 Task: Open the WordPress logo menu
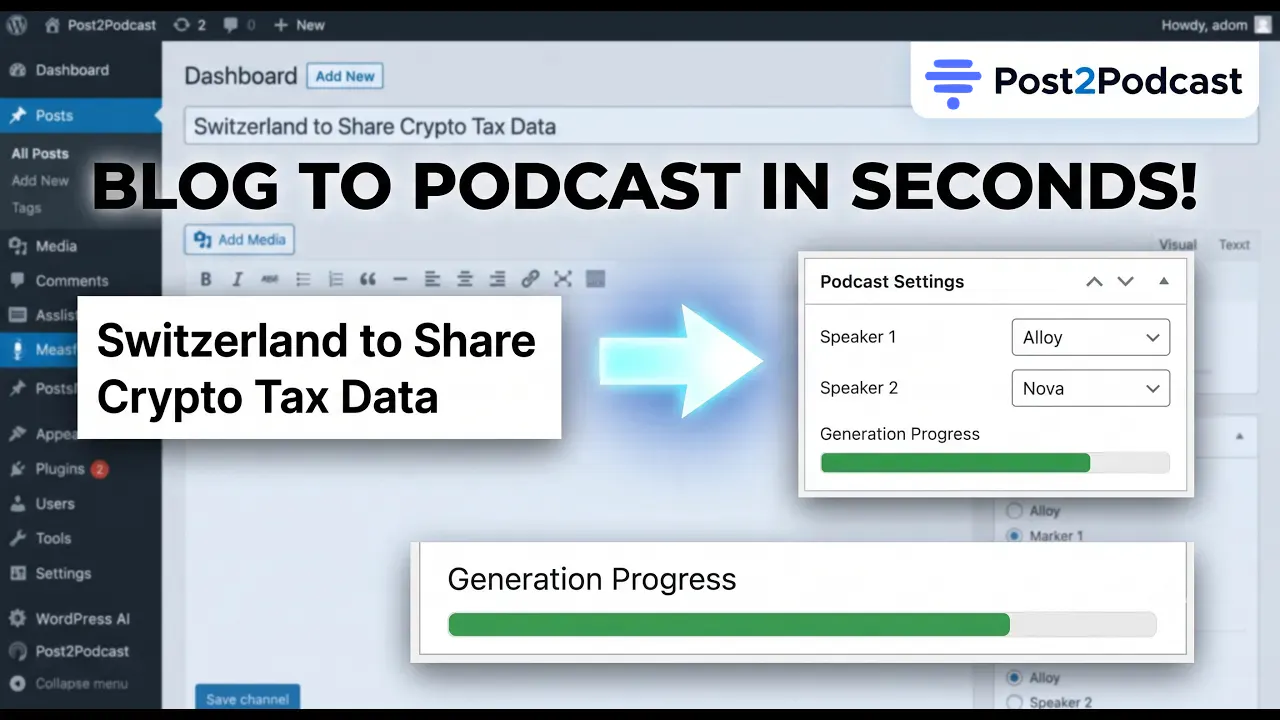click(18, 25)
